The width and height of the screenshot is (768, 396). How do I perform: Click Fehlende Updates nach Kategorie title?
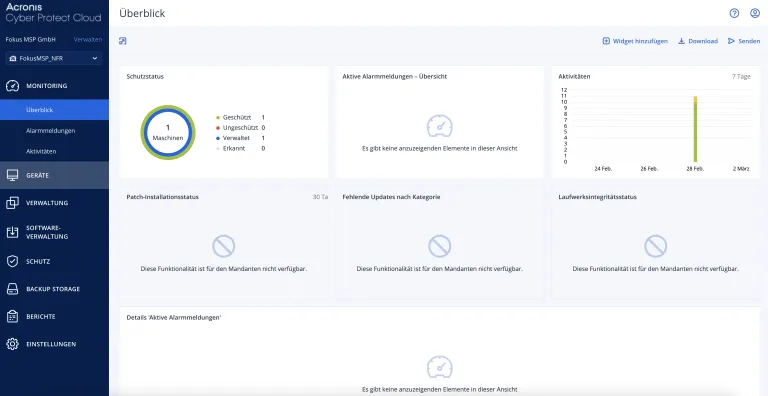[x=391, y=197]
